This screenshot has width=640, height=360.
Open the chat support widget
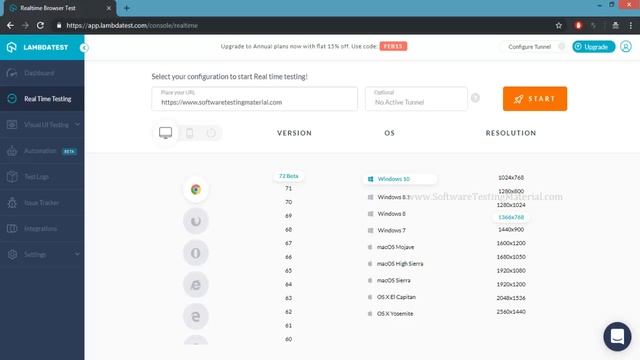point(617,337)
